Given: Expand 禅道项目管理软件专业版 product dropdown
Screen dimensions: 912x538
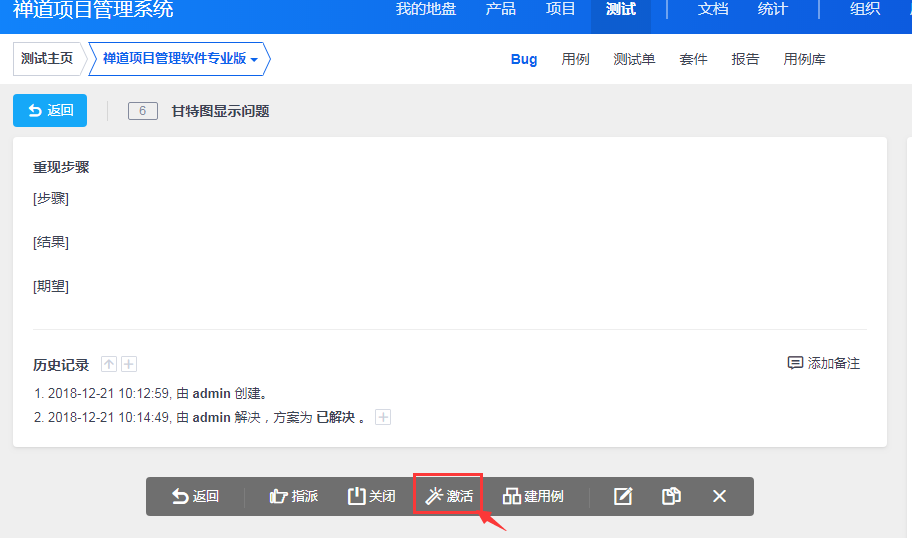Looking at the screenshot, I should (x=180, y=59).
